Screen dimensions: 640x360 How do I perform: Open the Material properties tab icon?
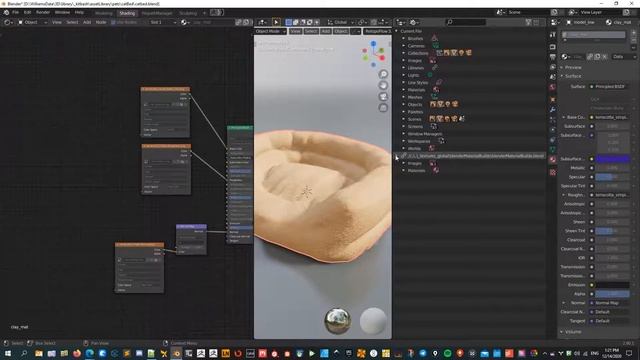click(553, 159)
